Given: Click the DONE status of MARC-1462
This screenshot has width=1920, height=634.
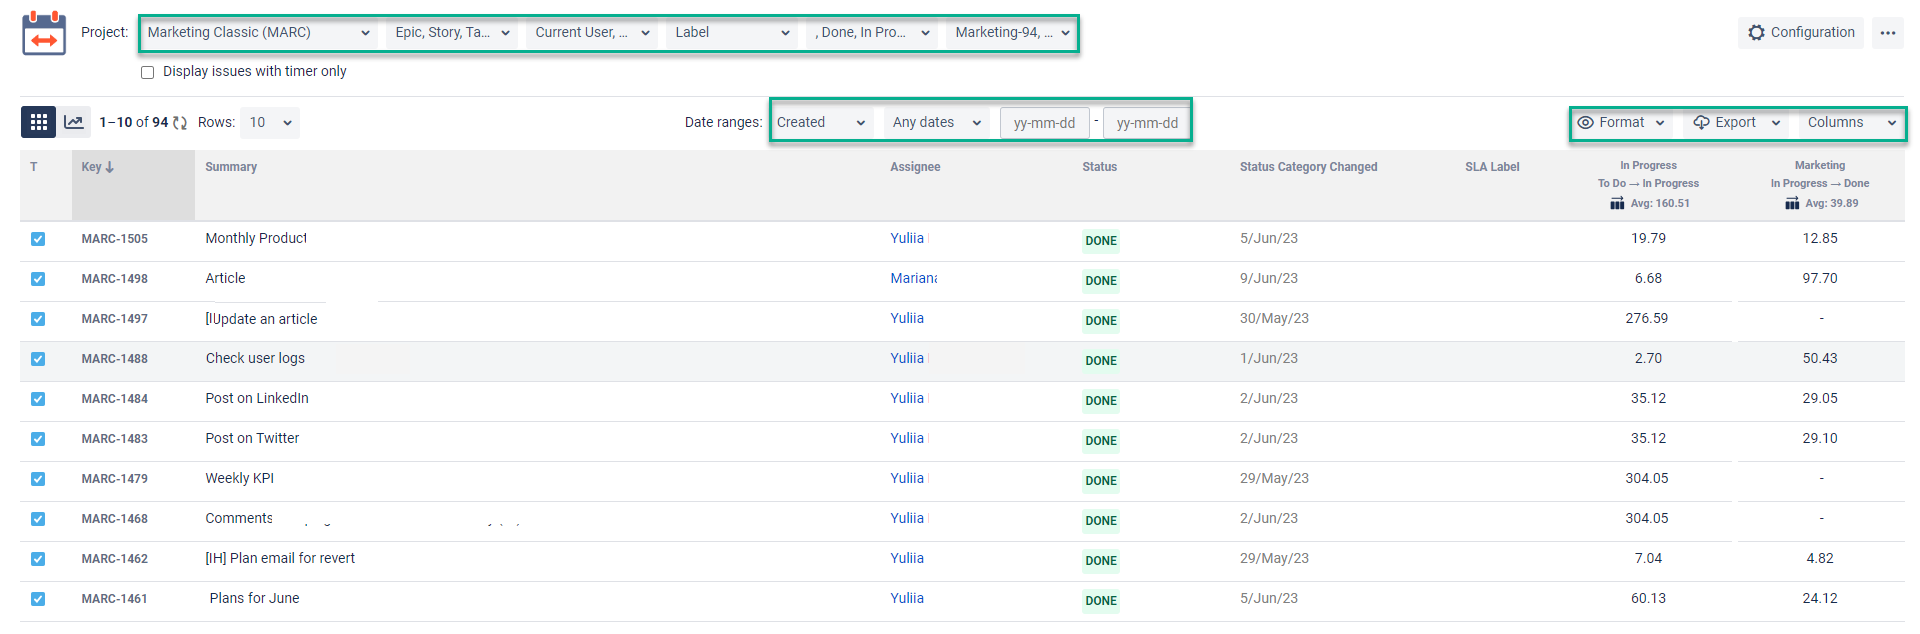Looking at the screenshot, I should pyautogui.click(x=1101, y=561).
